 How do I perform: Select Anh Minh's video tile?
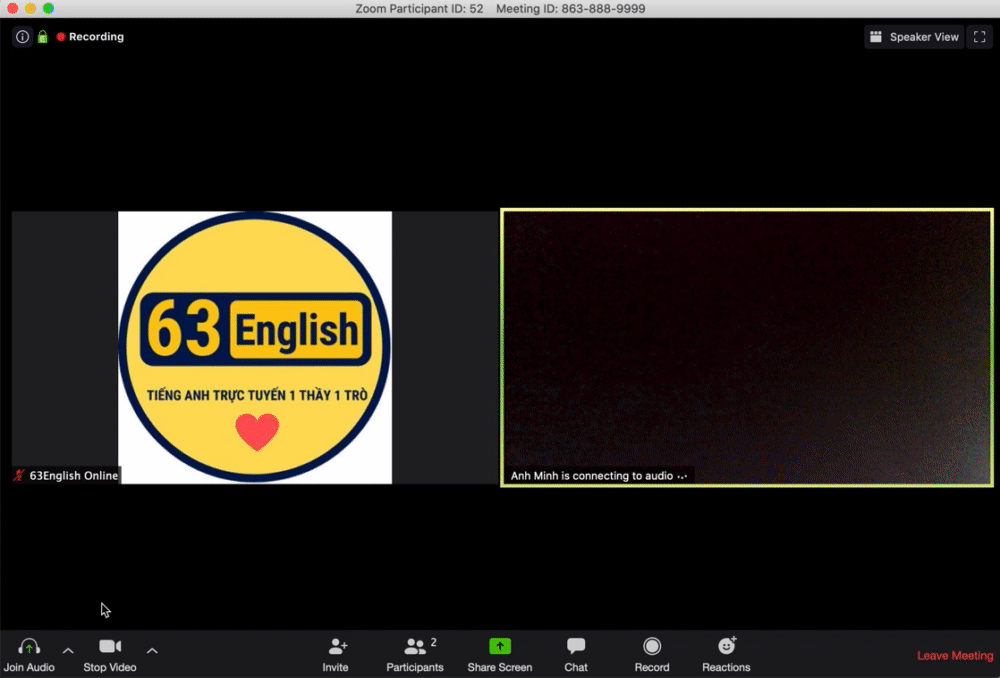click(747, 348)
